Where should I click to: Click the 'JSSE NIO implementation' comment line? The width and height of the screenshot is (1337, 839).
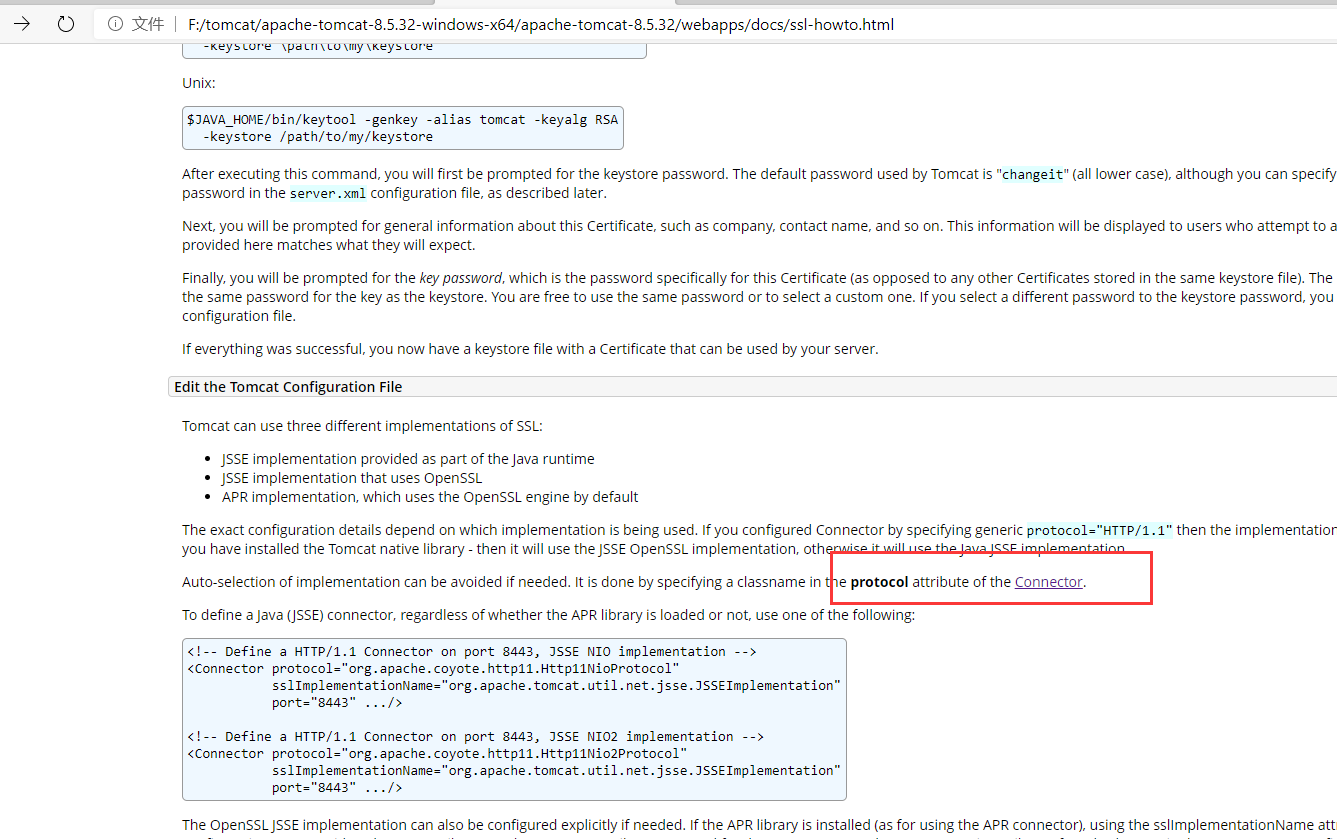[472, 651]
